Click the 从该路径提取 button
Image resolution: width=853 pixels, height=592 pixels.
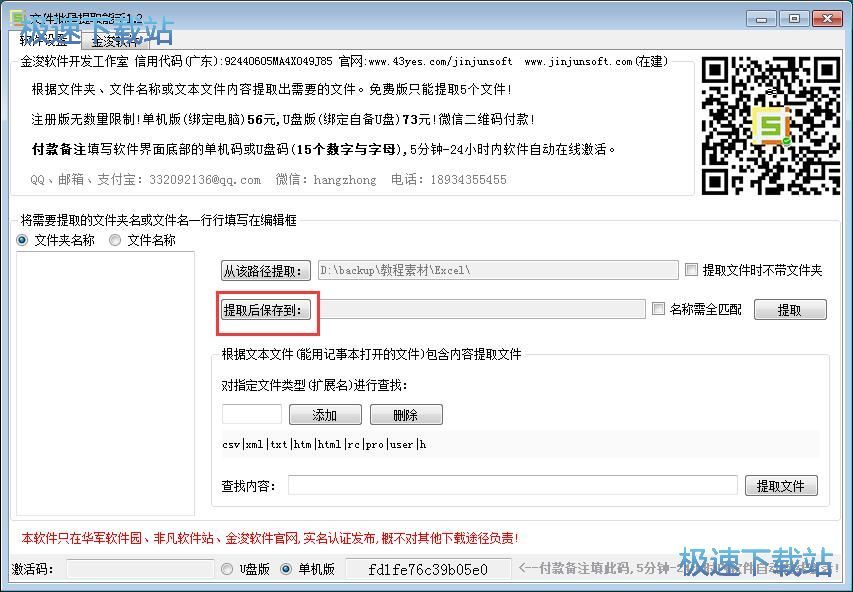(x=265, y=270)
